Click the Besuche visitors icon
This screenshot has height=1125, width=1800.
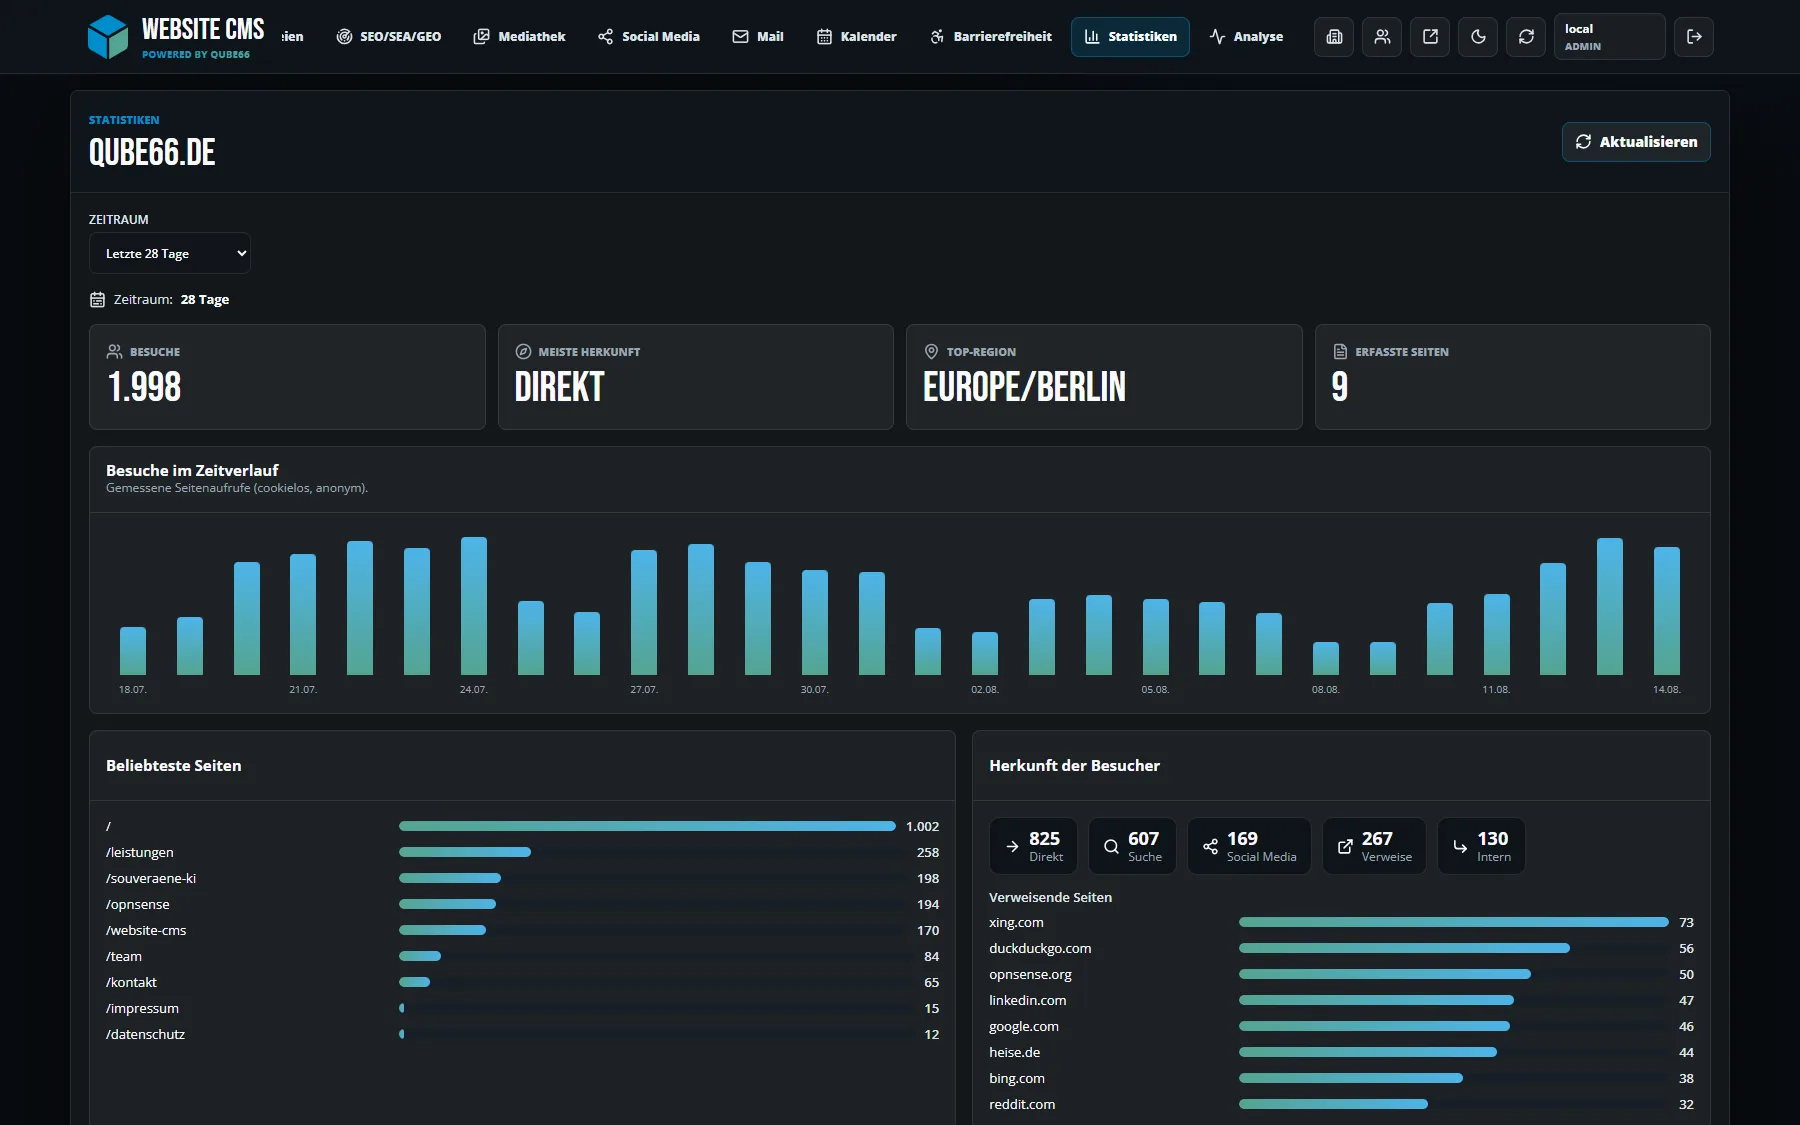point(115,352)
